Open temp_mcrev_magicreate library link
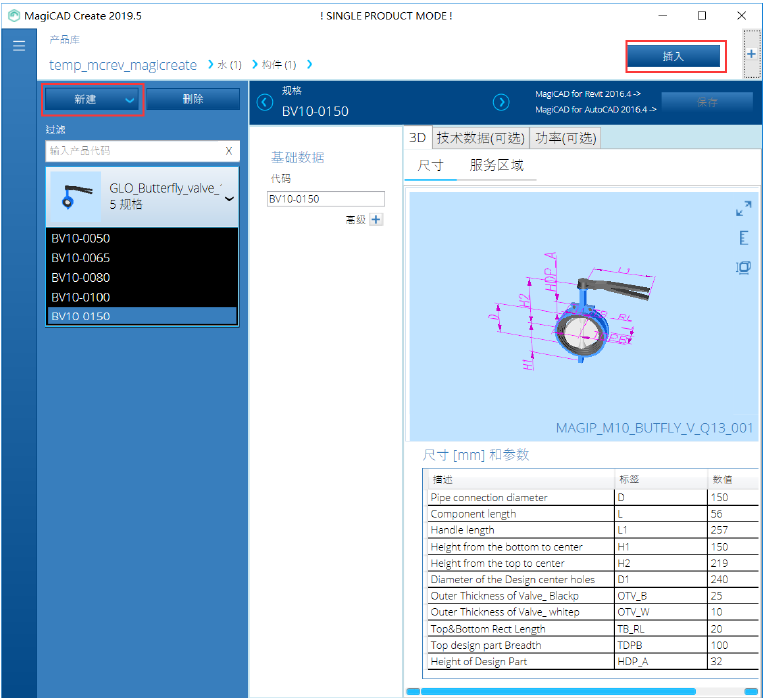 coord(123,65)
